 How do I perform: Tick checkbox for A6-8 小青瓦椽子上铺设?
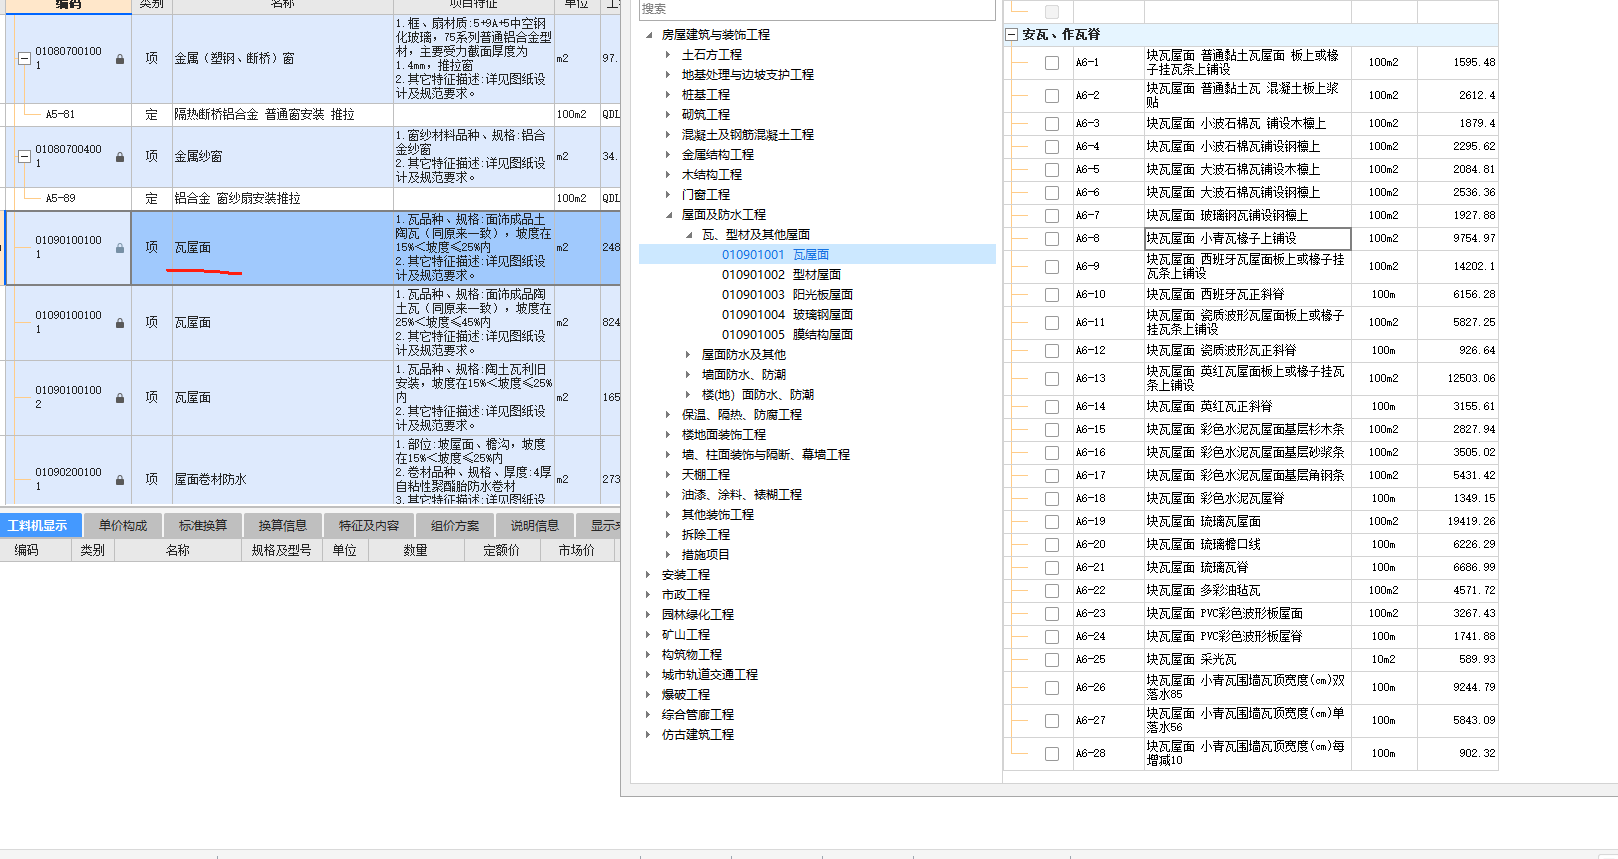pos(1052,239)
